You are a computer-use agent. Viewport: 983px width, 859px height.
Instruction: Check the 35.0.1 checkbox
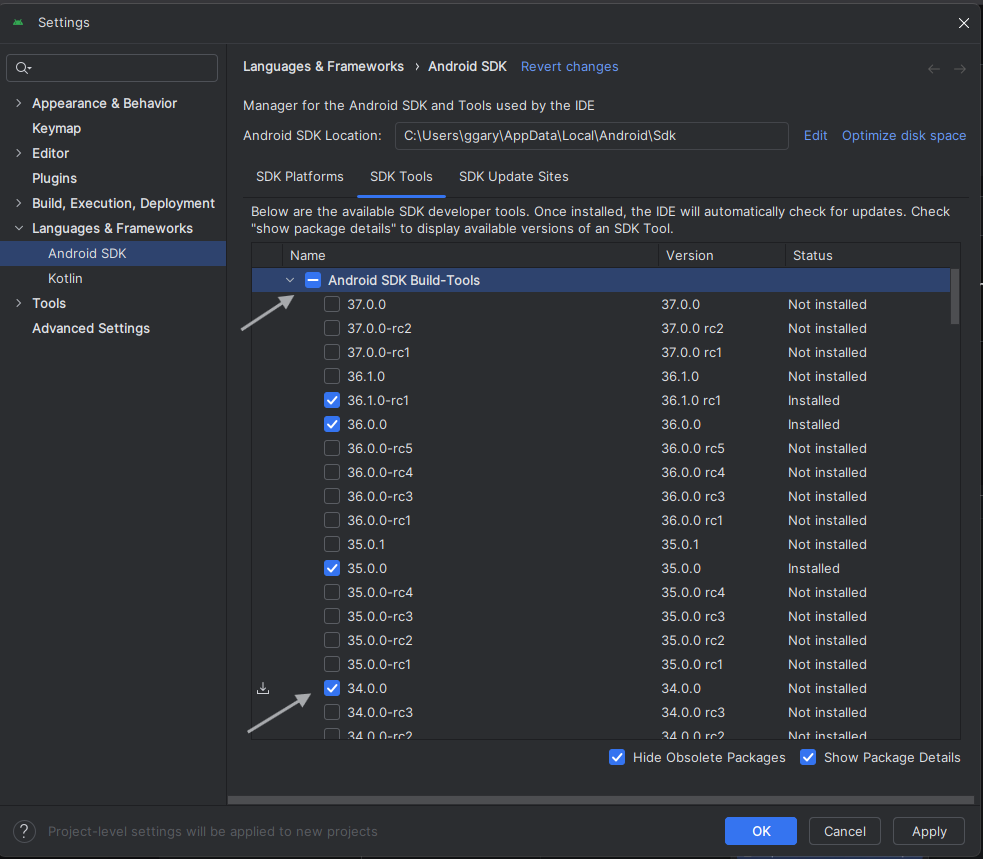332,544
